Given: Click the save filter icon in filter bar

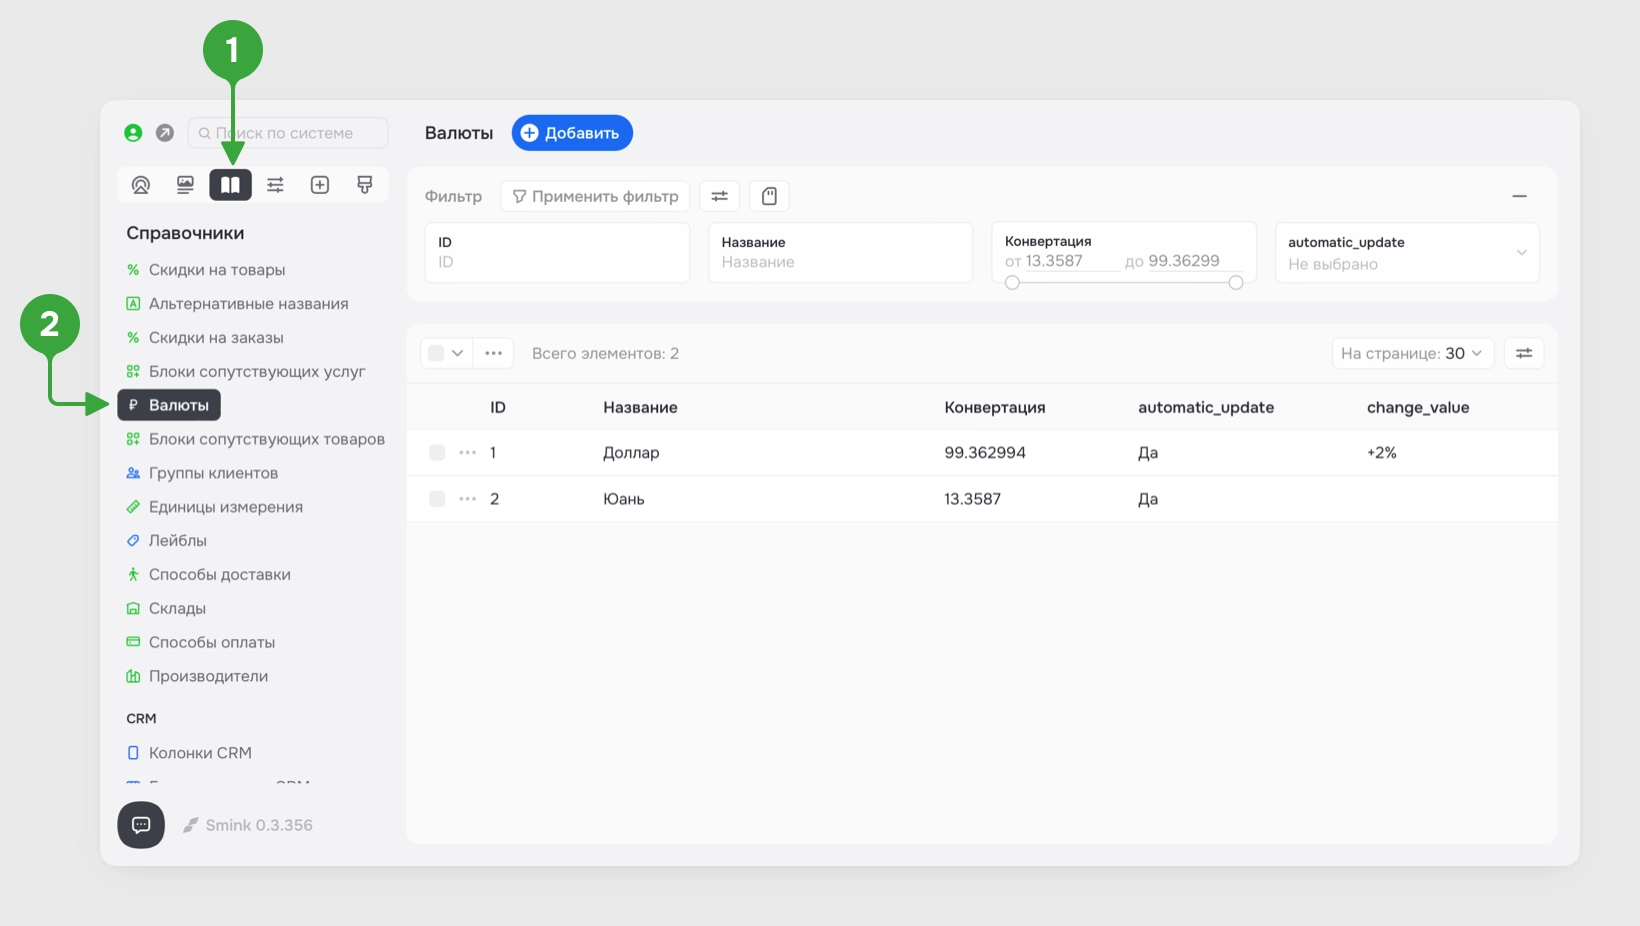Looking at the screenshot, I should click(x=769, y=196).
